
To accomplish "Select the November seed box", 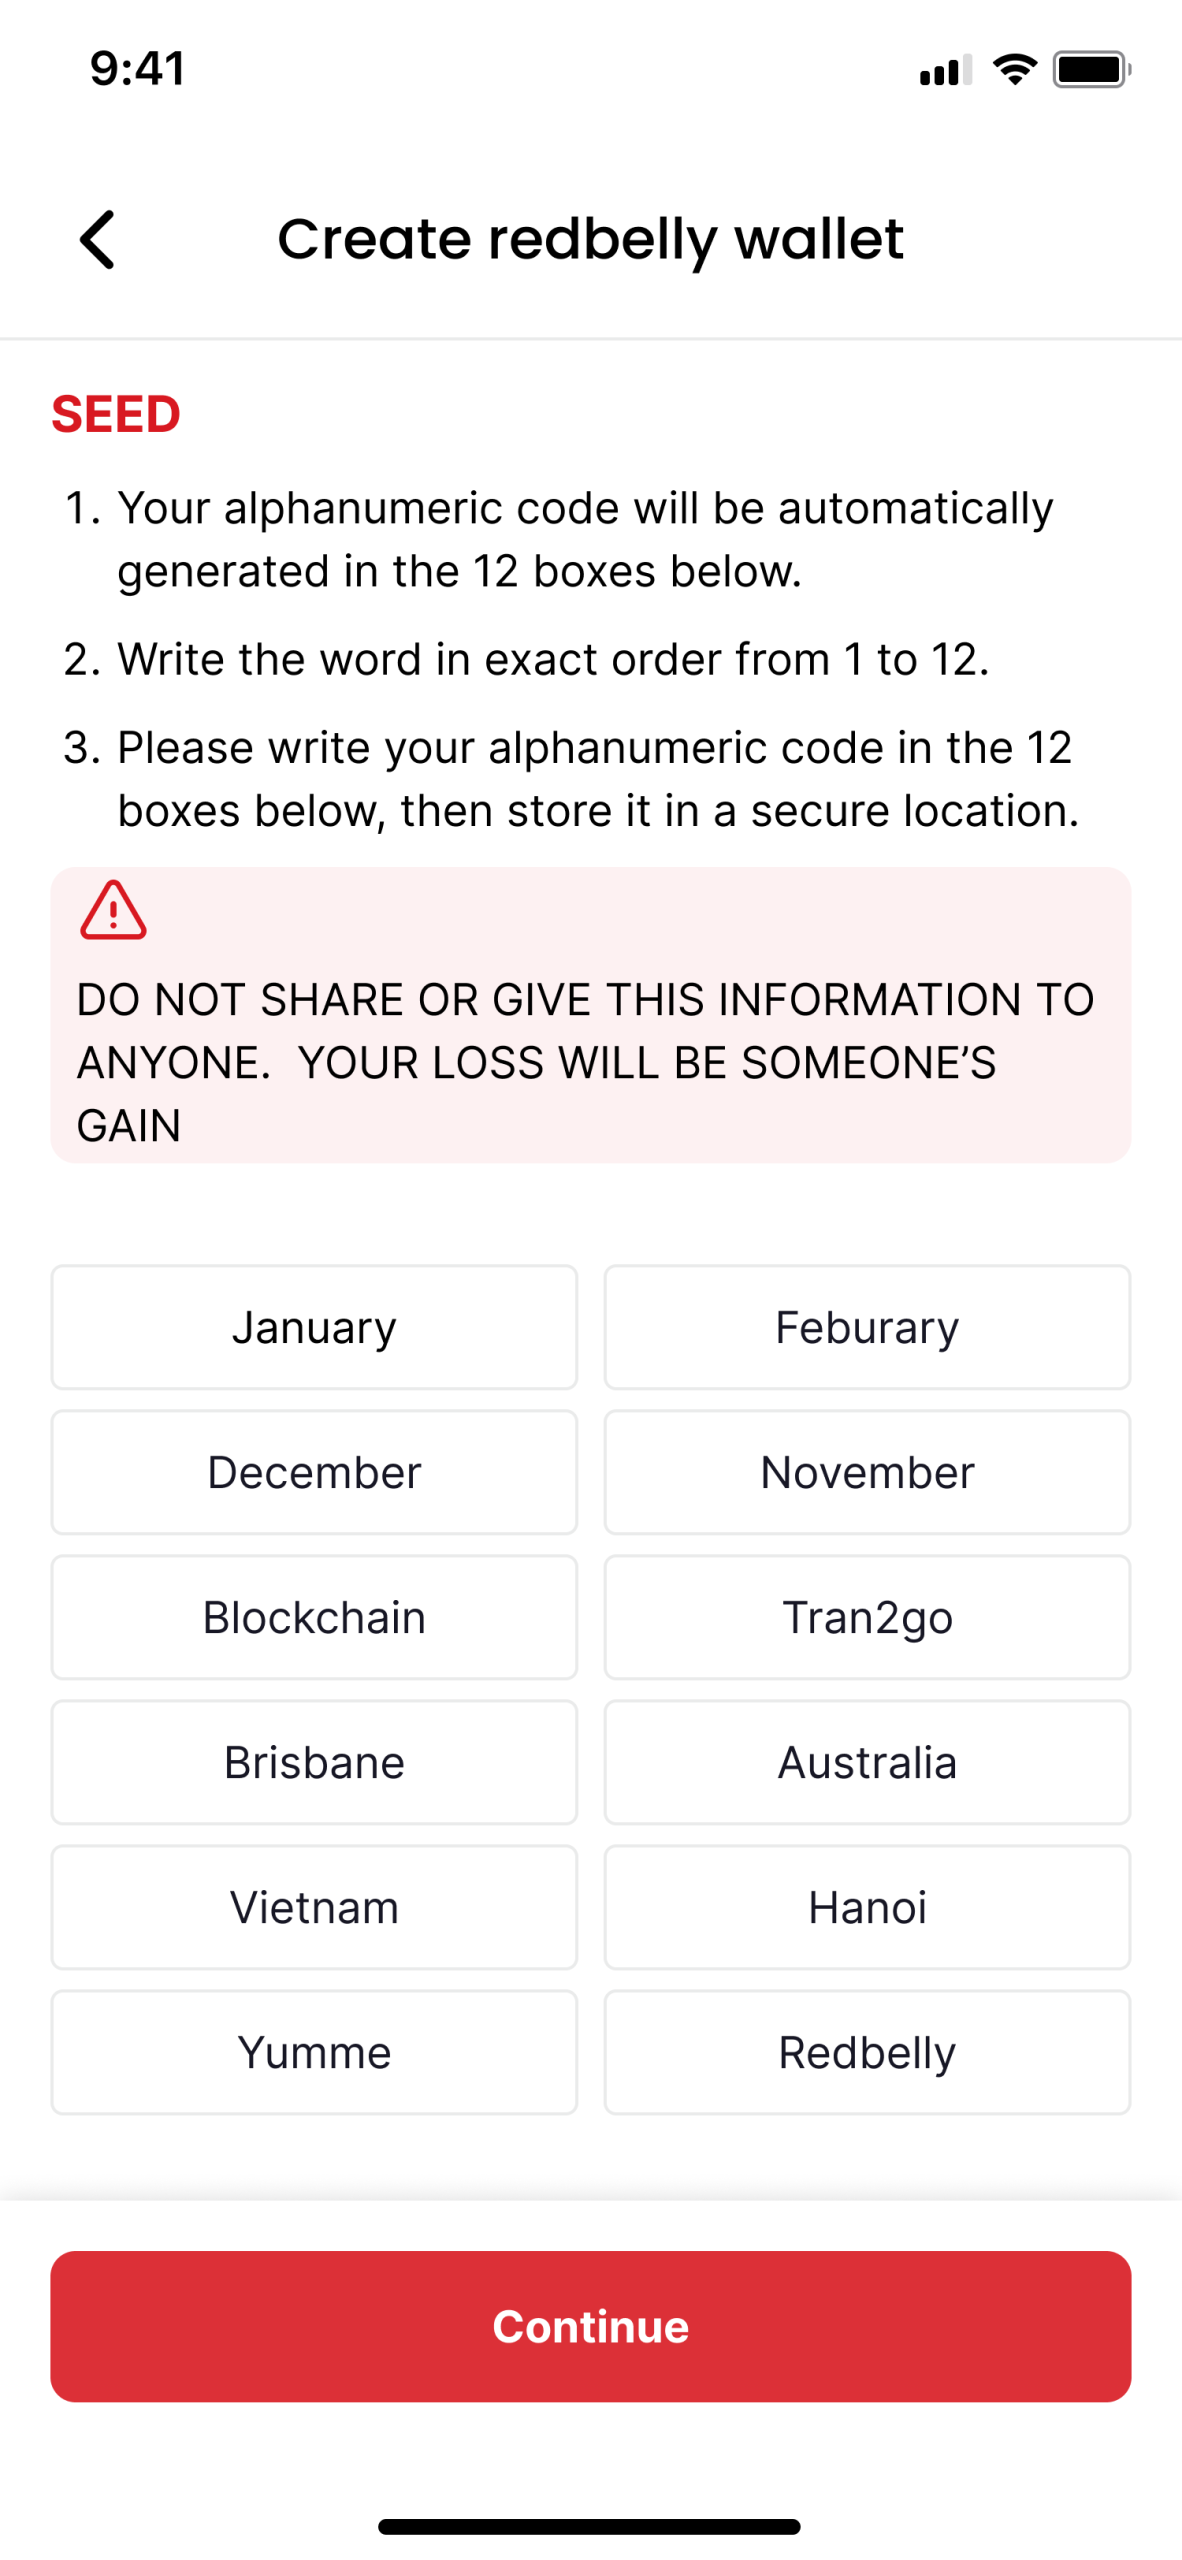I will tap(867, 1472).
